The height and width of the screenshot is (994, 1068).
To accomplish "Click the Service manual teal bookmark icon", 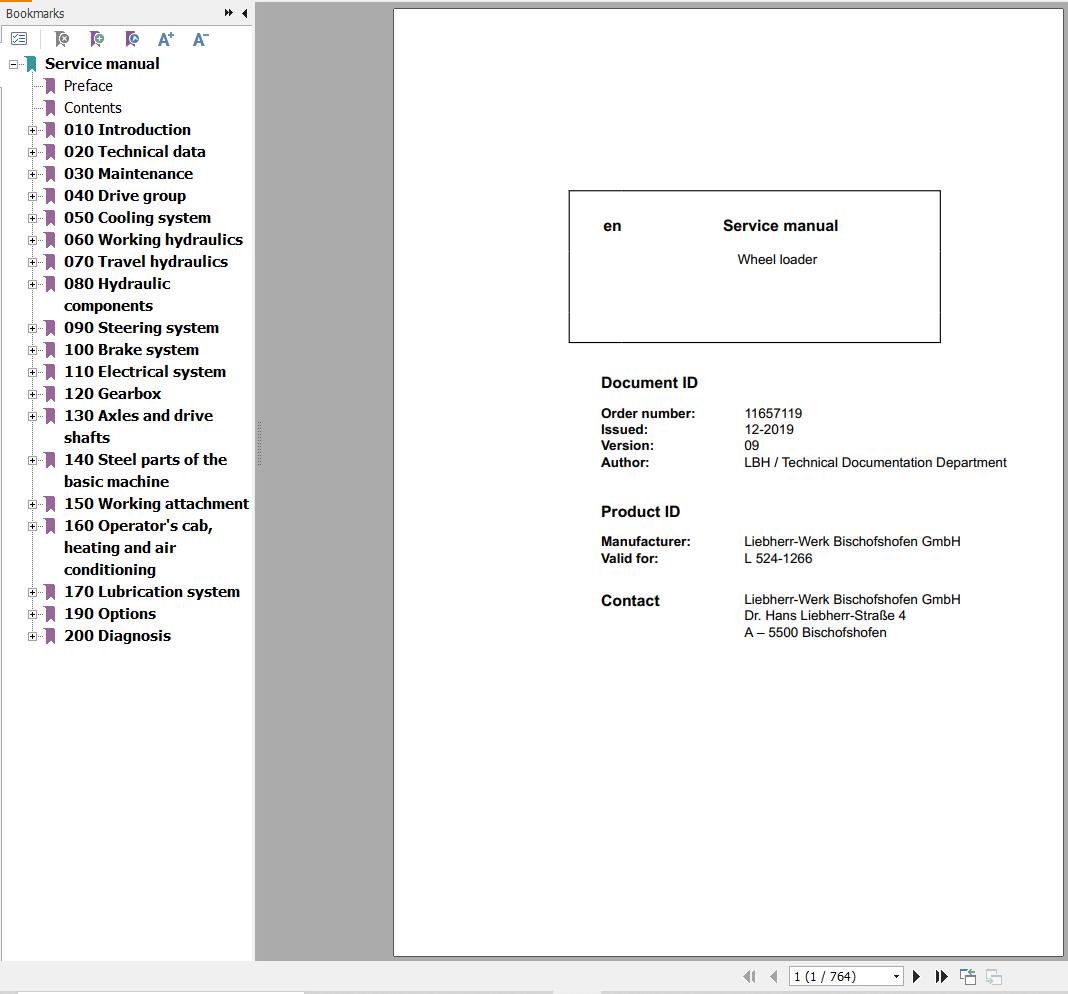I will coord(31,64).
